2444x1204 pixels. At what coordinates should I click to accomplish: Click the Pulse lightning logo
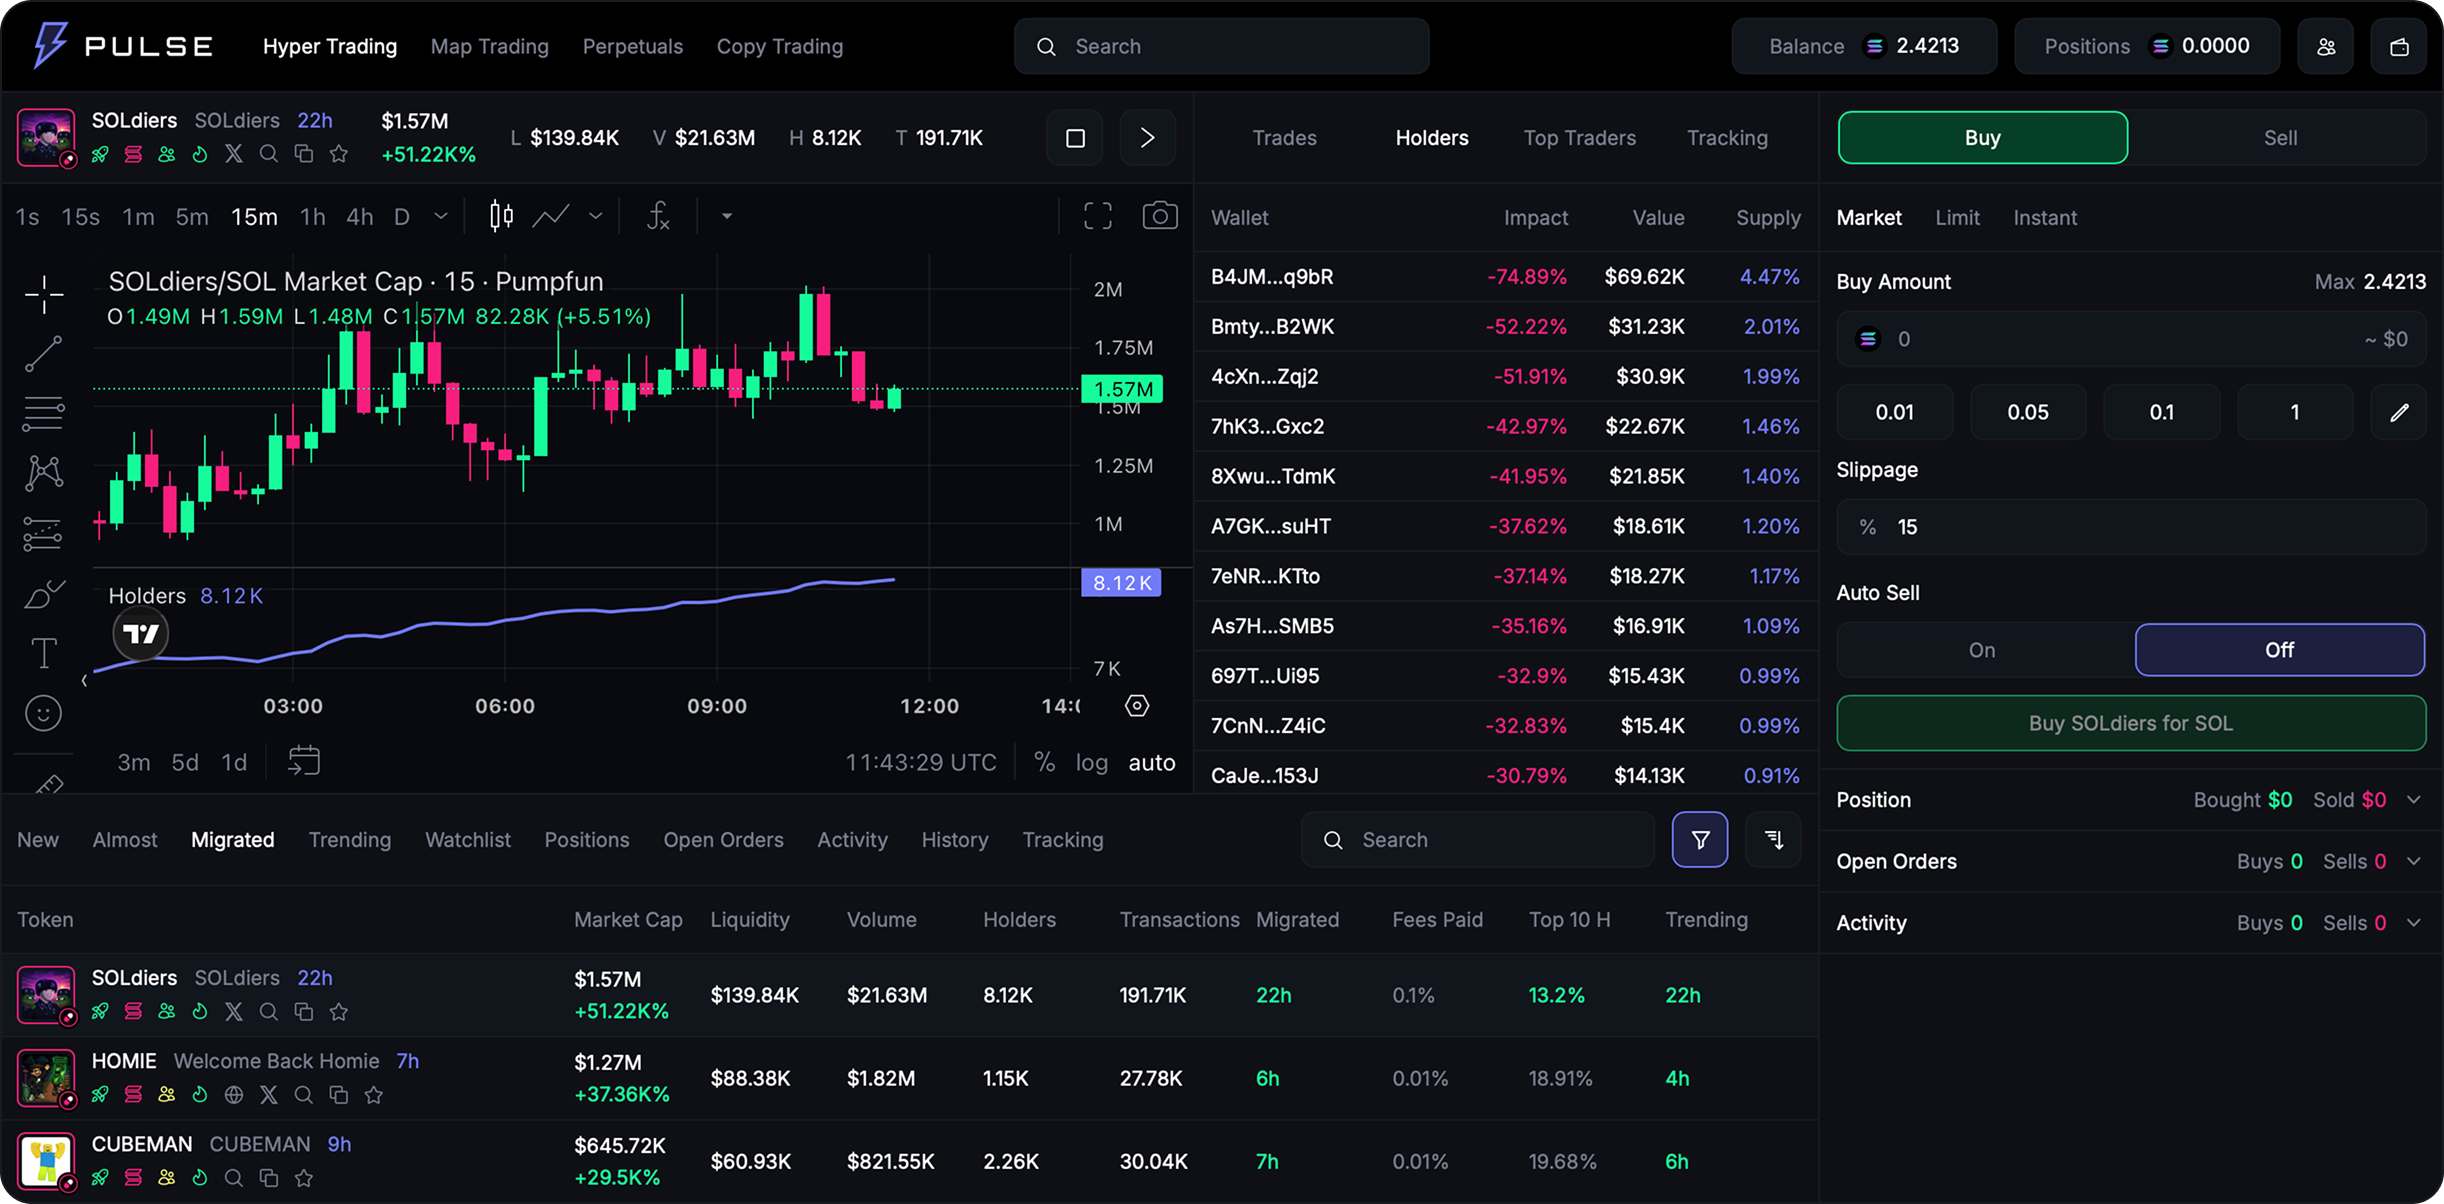(49, 46)
